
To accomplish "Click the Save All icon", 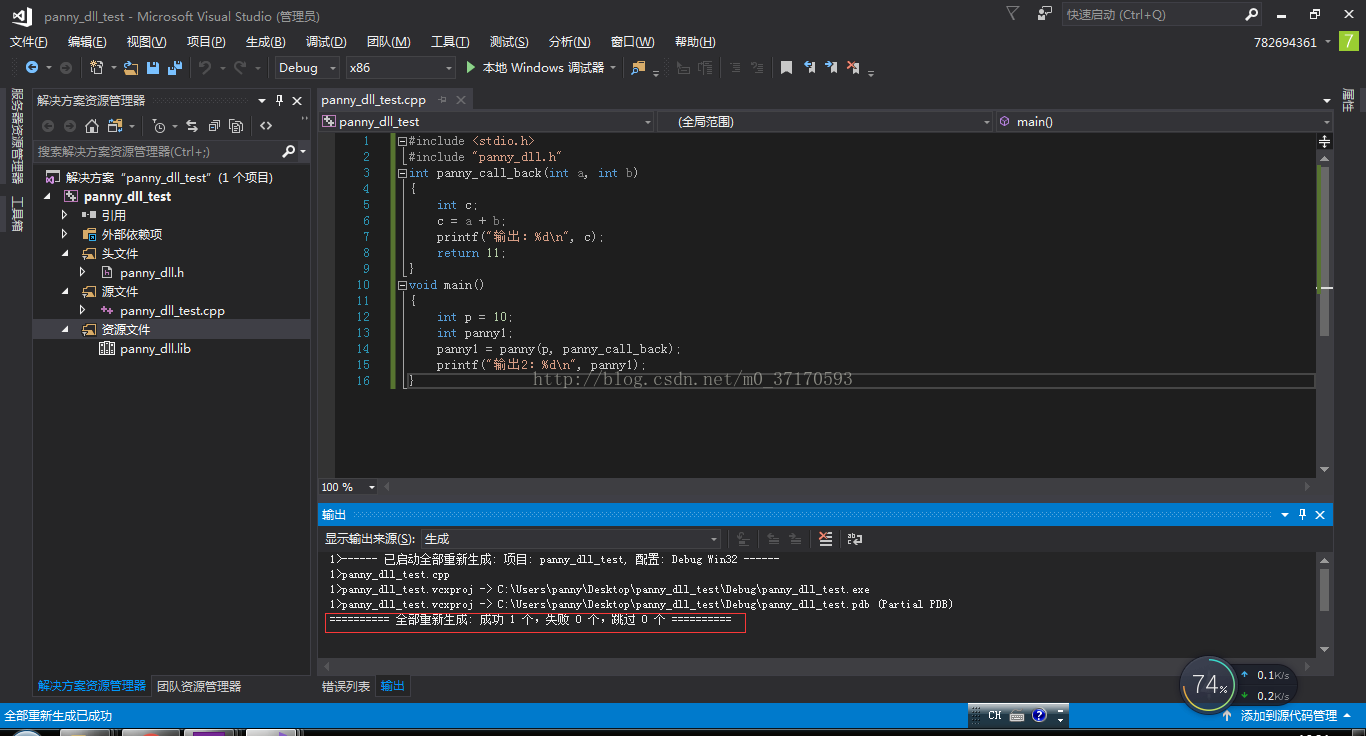I will (x=175, y=68).
